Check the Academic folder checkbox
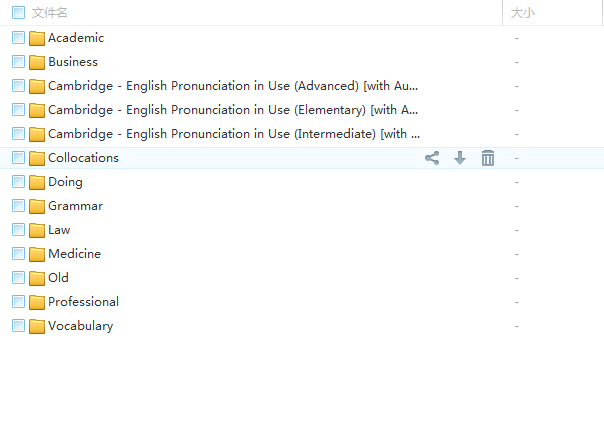The width and height of the screenshot is (604, 426). coord(18,38)
